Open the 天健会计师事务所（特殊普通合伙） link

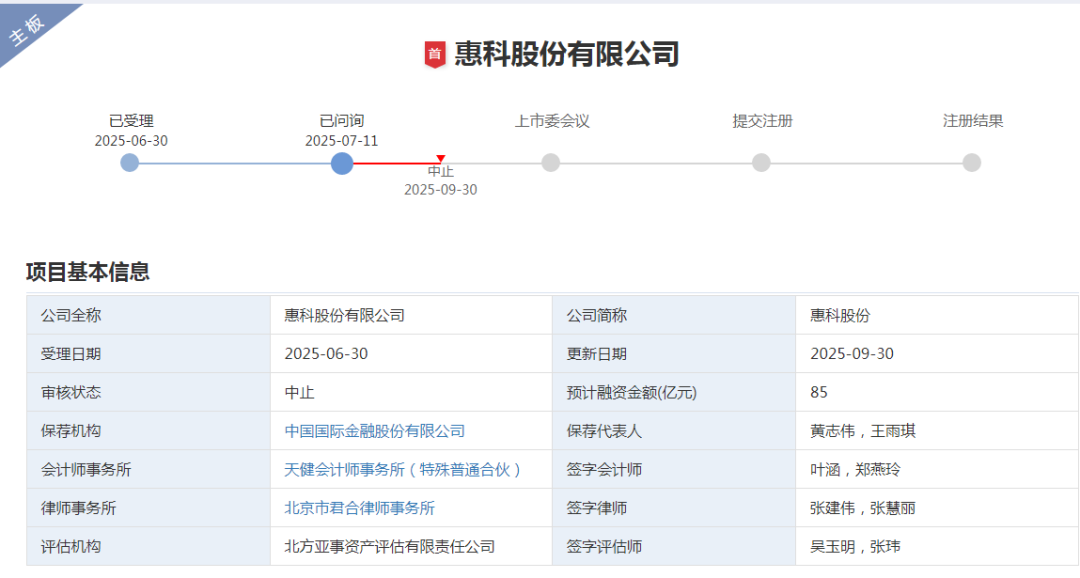point(404,470)
